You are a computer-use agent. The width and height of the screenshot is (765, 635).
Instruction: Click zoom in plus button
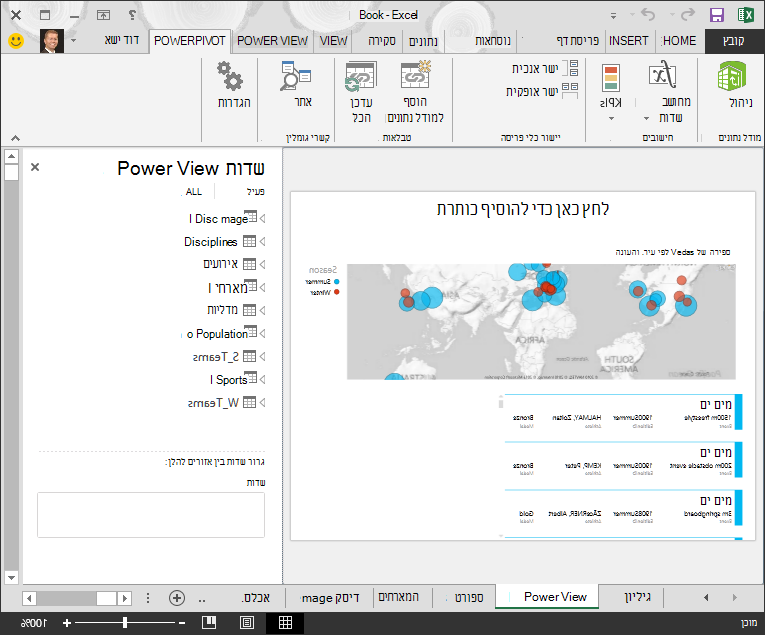67,623
